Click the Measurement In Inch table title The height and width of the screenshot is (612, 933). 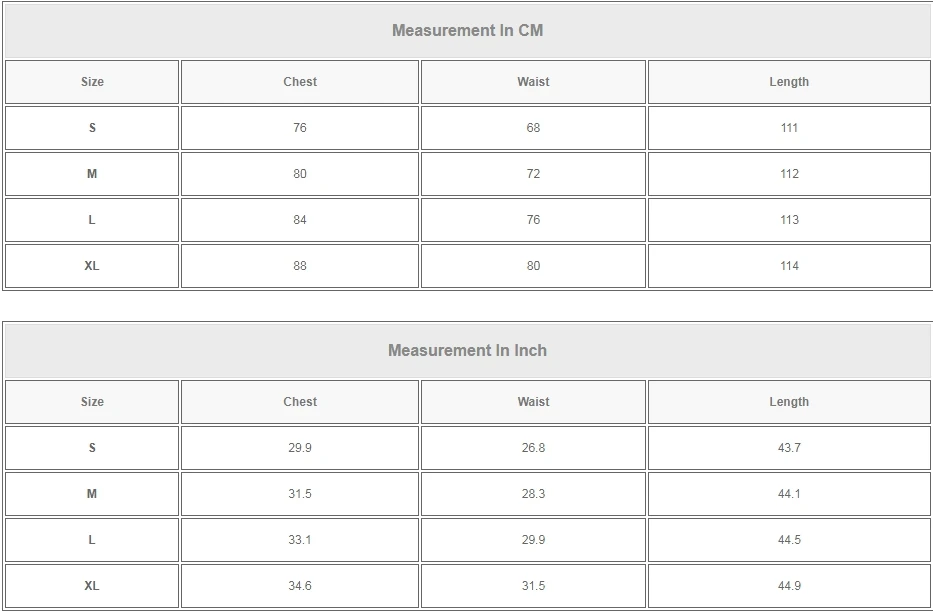[x=467, y=350]
